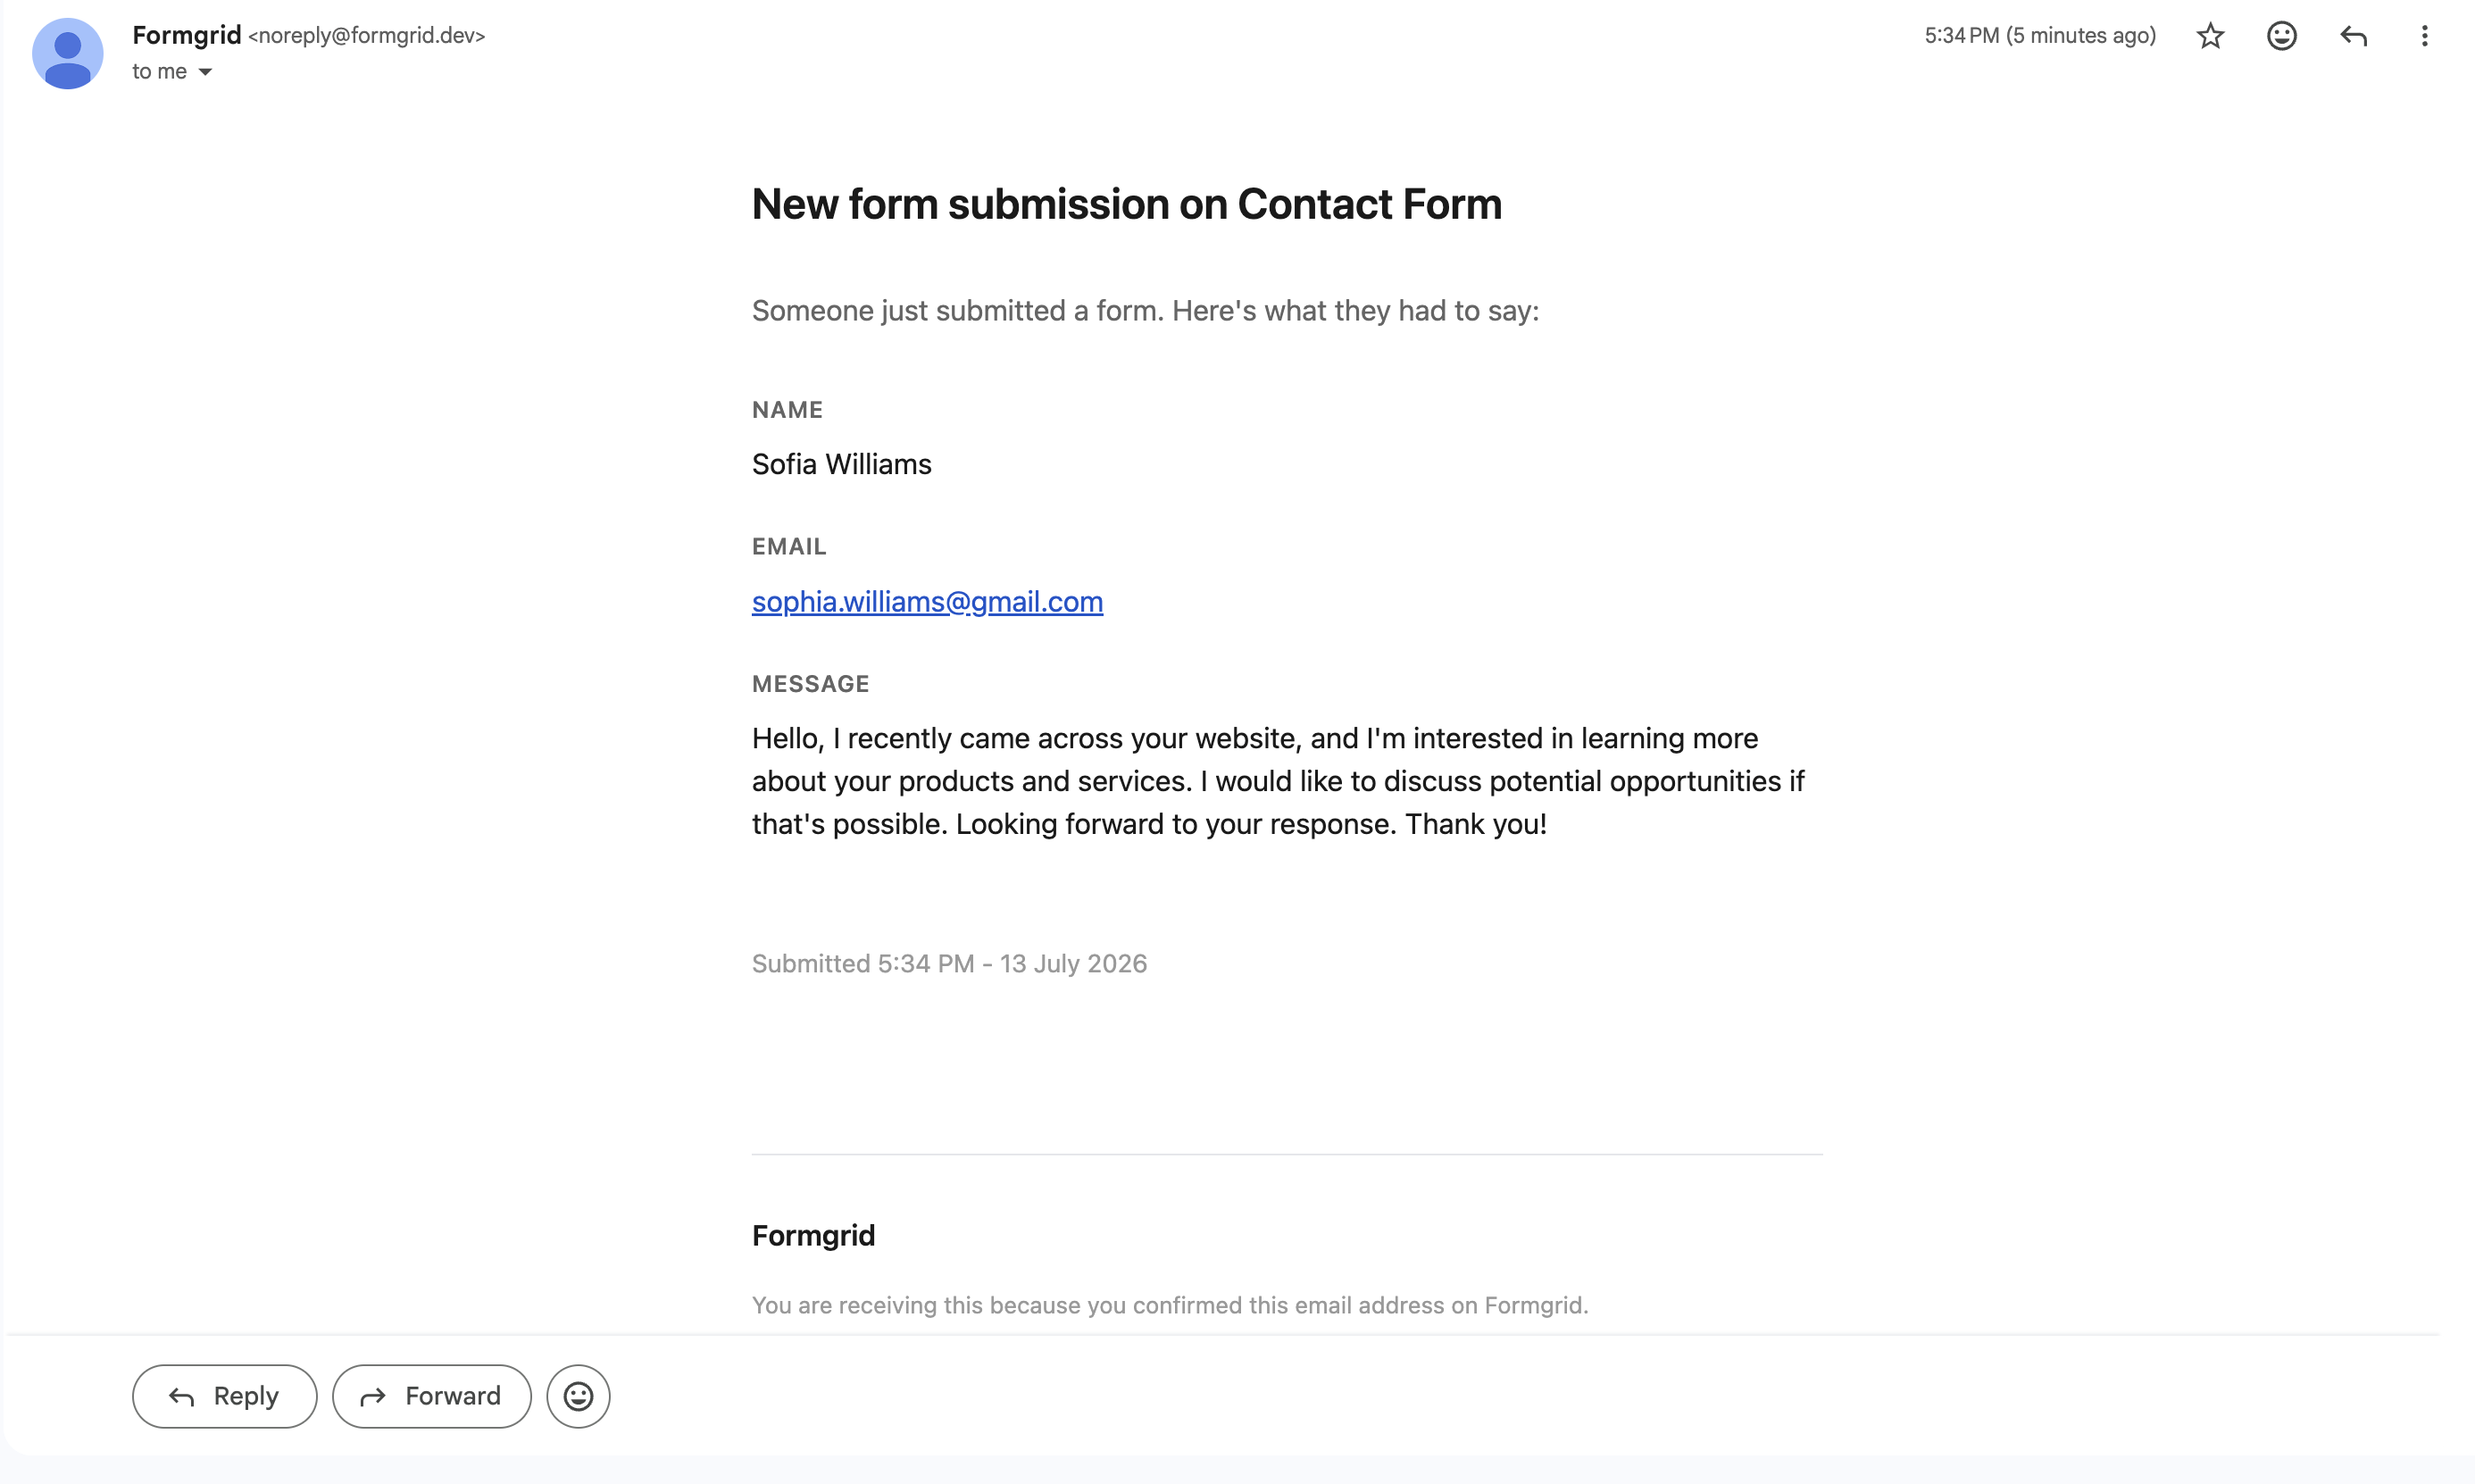Add emoji reaction from header icon
Screen dimensions: 2475x1484
(2281, 36)
